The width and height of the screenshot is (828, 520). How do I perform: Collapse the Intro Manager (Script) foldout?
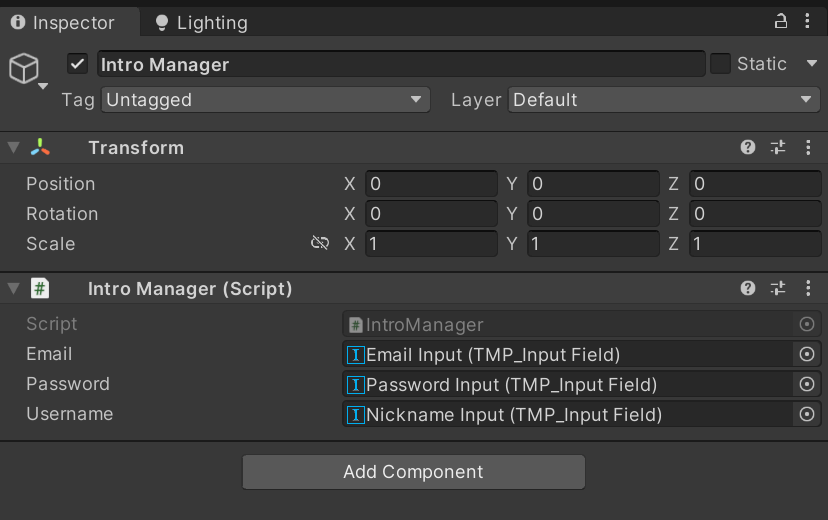coord(14,288)
